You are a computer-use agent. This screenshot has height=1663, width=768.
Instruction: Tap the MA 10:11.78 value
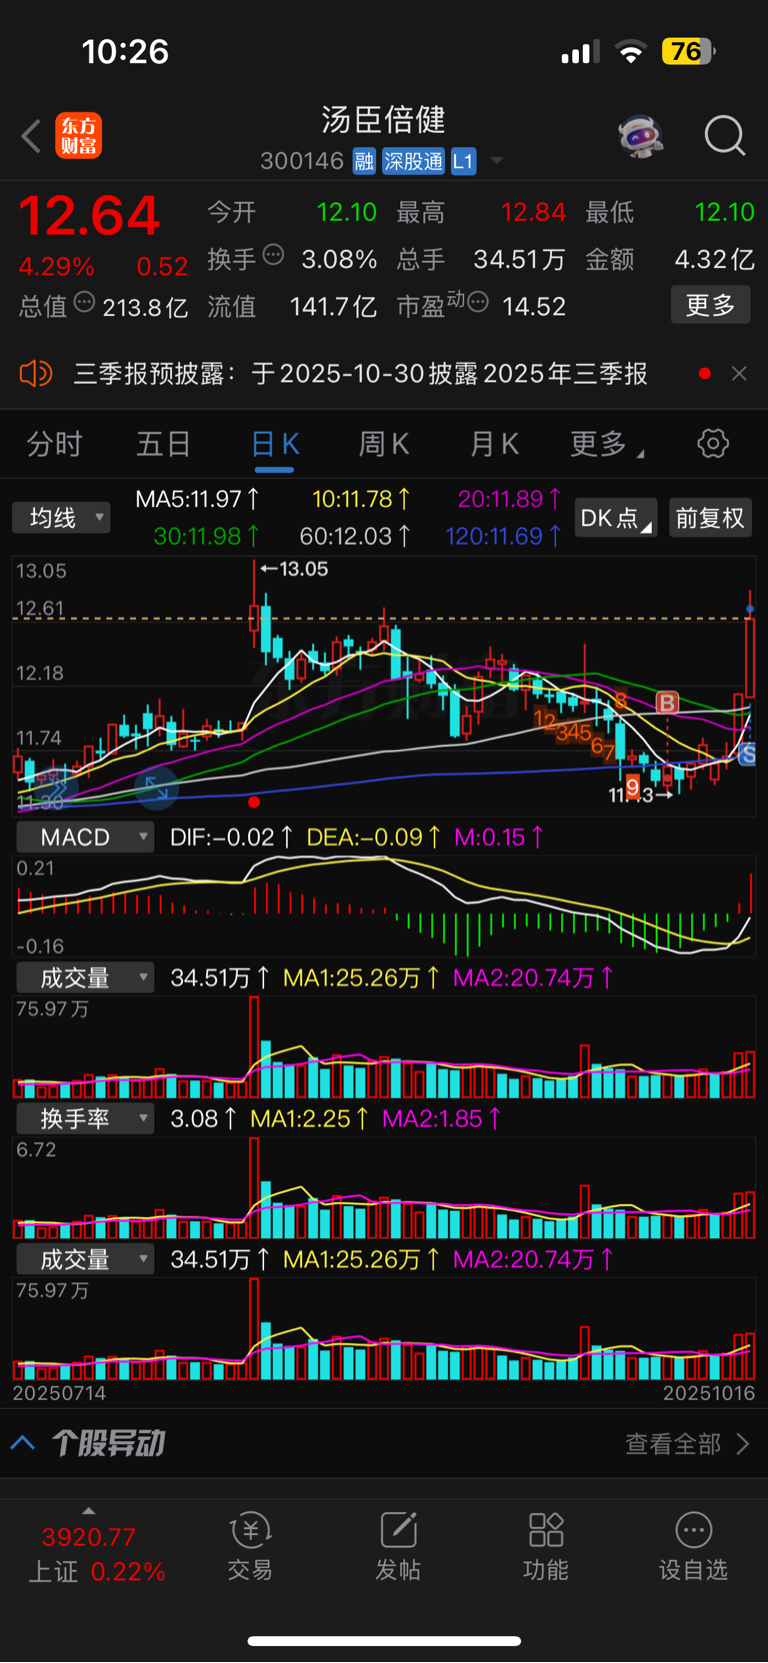click(x=361, y=499)
